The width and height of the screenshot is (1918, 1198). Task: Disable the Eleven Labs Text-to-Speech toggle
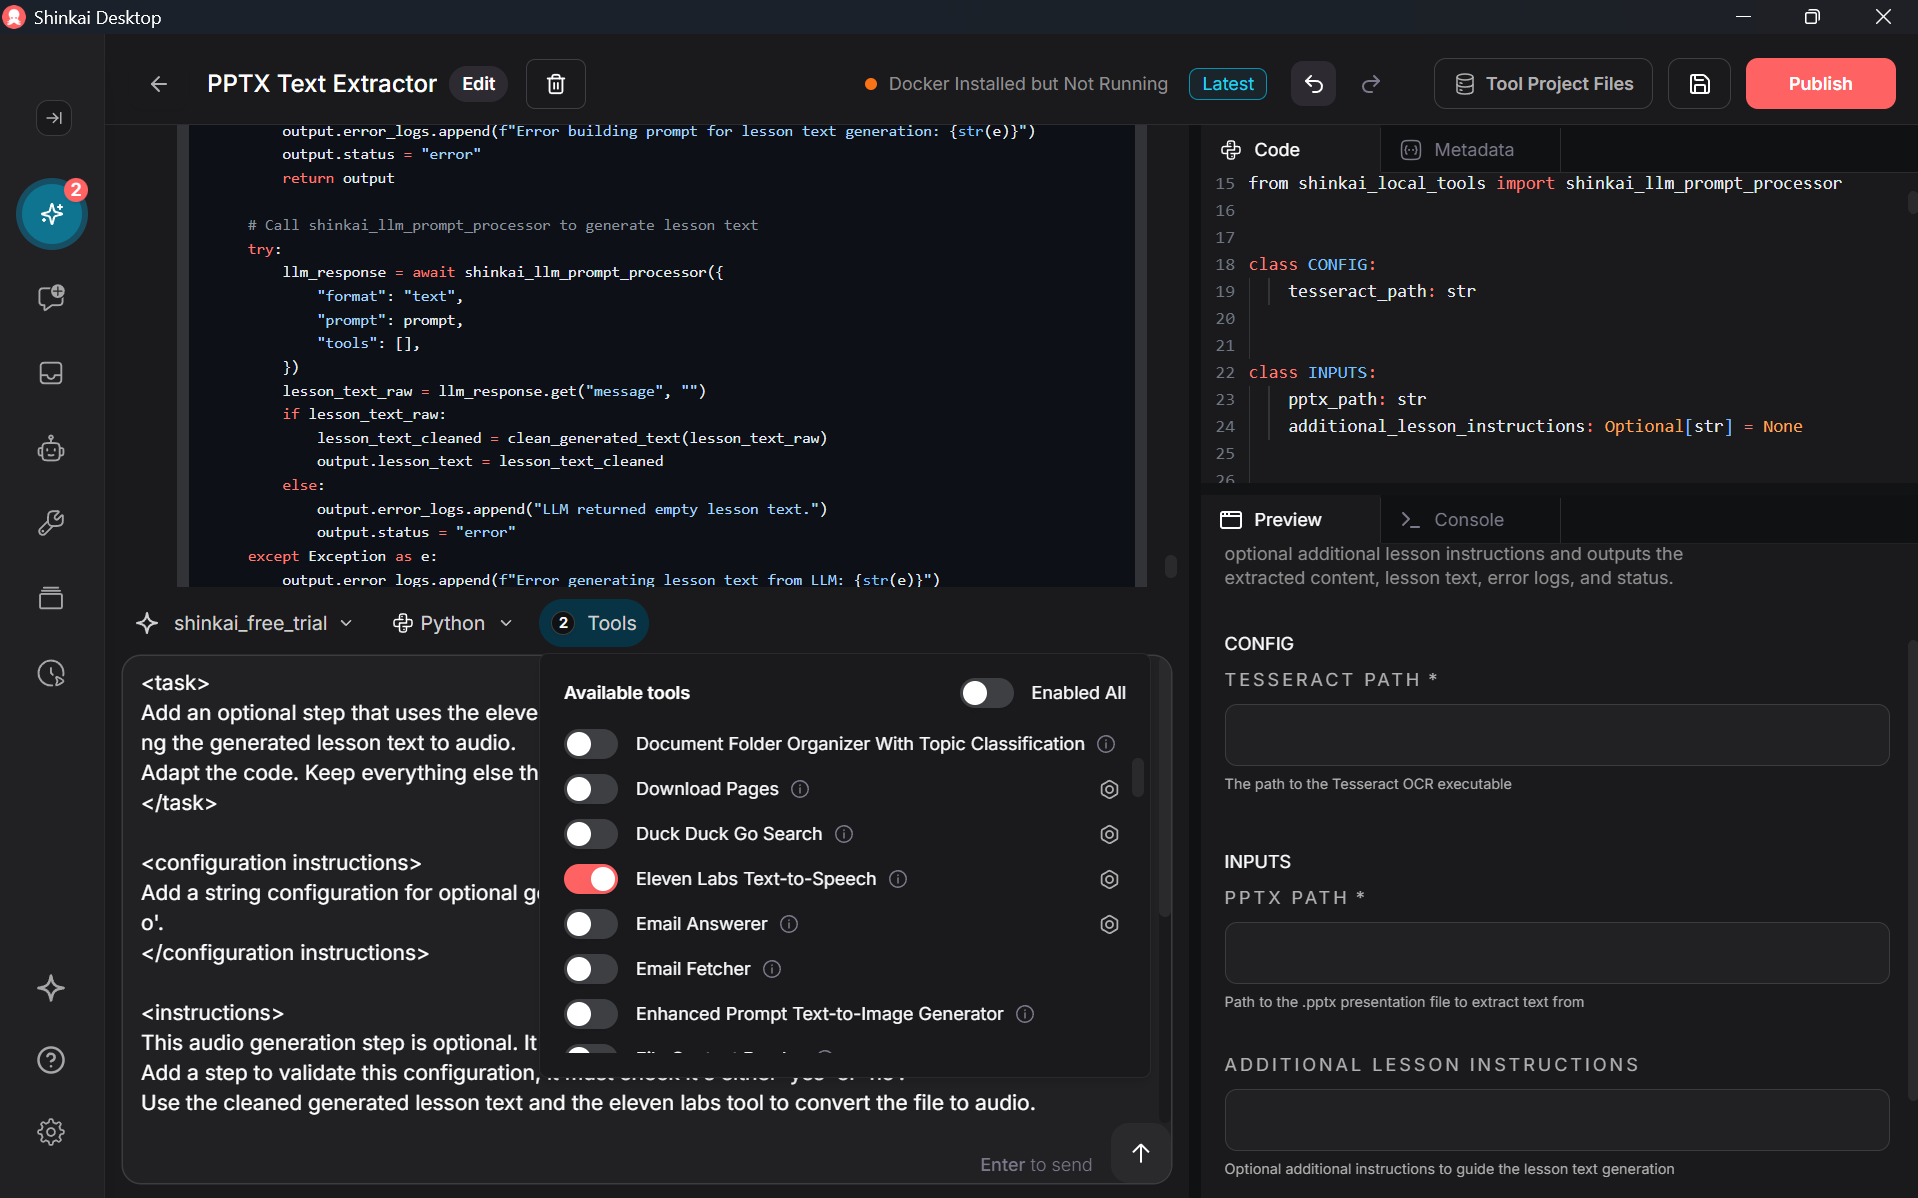pos(591,879)
